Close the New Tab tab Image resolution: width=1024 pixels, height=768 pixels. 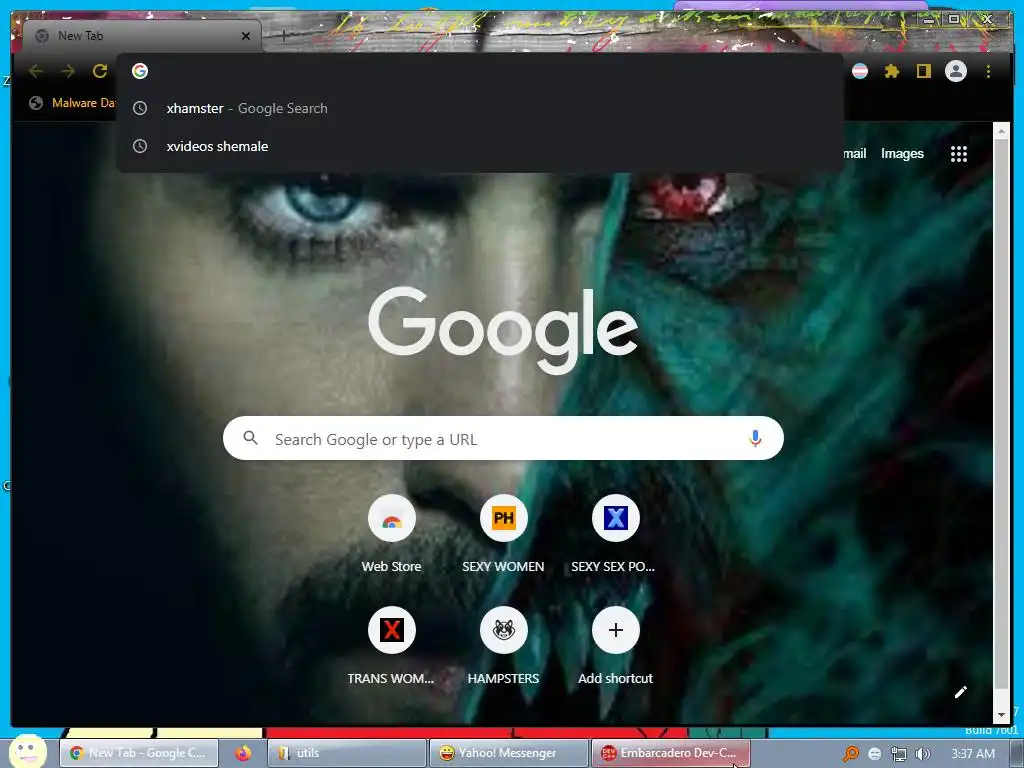tap(246, 36)
